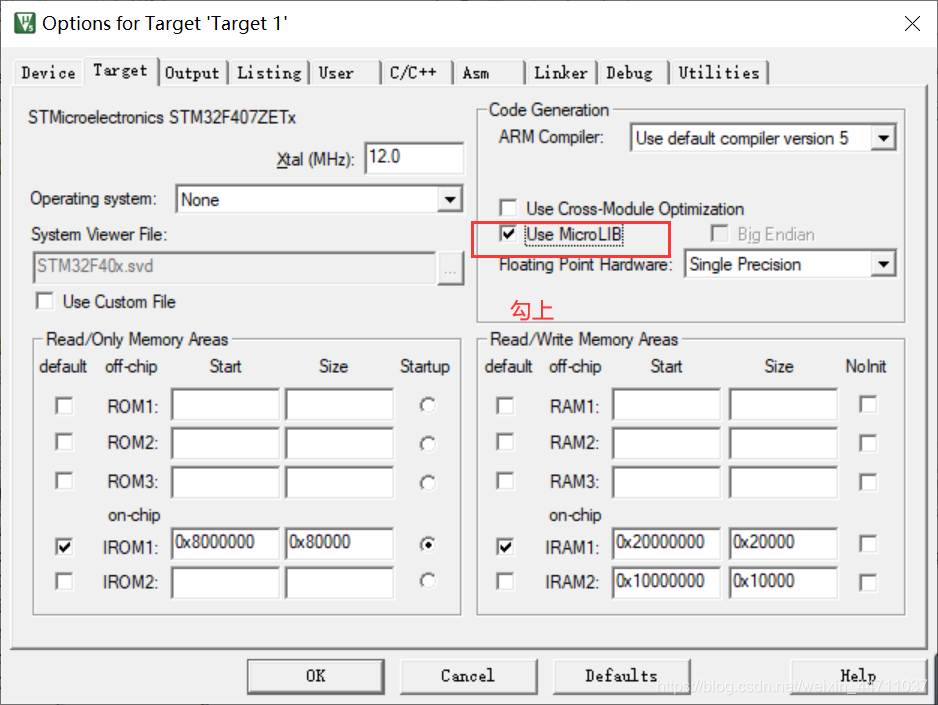Confirm settings with OK button
This screenshot has height=705, width=938.
click(x=315, y=676)
